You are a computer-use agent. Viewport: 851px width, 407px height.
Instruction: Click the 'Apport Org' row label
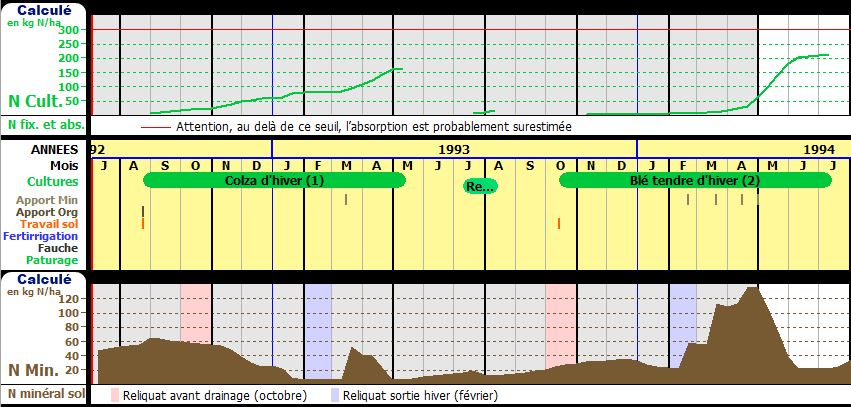coord(47,212)
